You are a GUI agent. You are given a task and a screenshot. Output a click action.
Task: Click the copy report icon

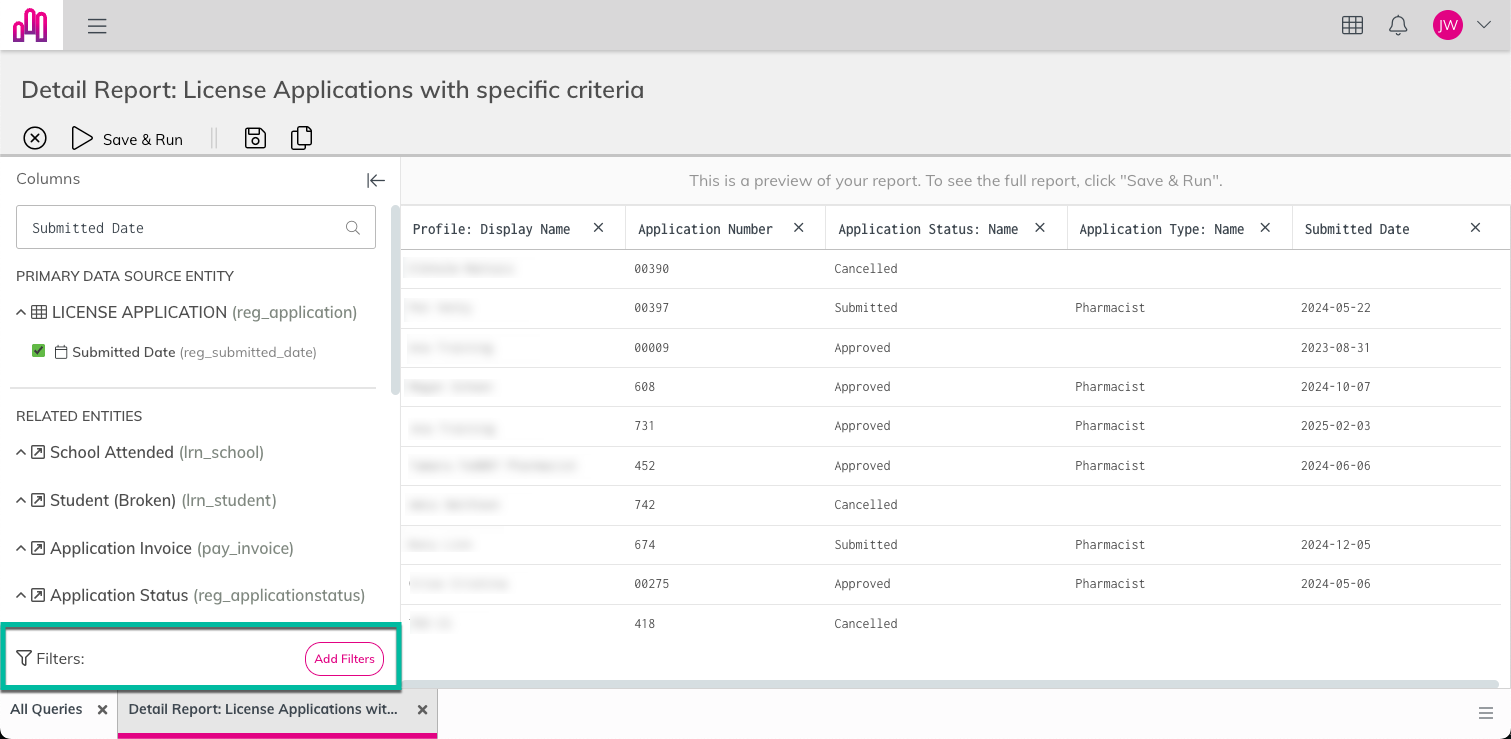coord(301,138)
